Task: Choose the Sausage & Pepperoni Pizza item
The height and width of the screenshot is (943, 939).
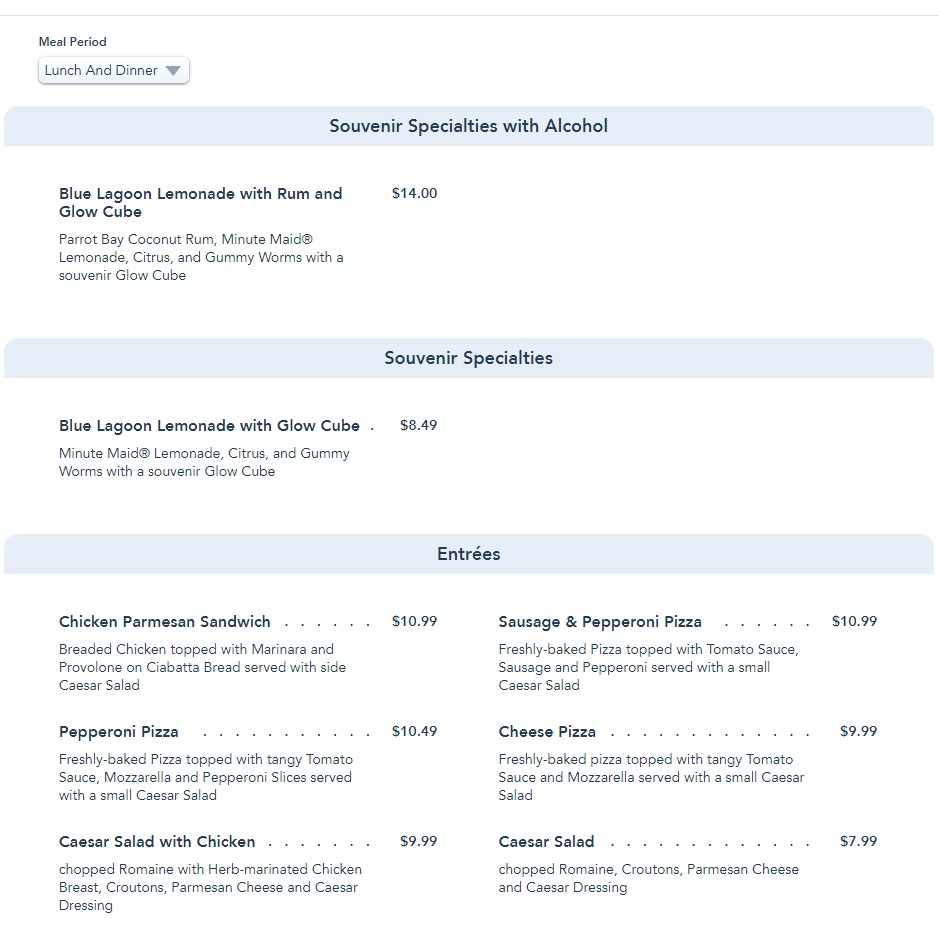Action: pyautogui.click(x=600, y=622)
